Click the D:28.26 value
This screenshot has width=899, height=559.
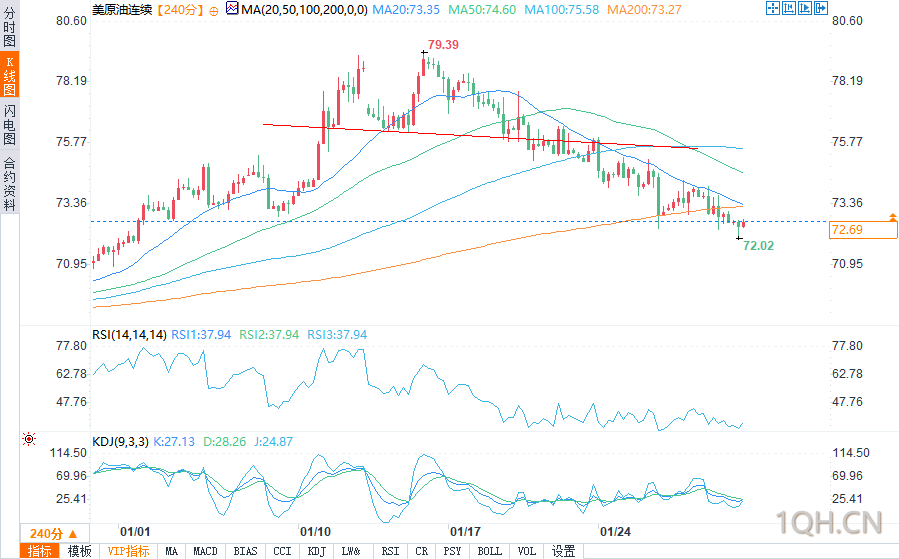(225, 442)
